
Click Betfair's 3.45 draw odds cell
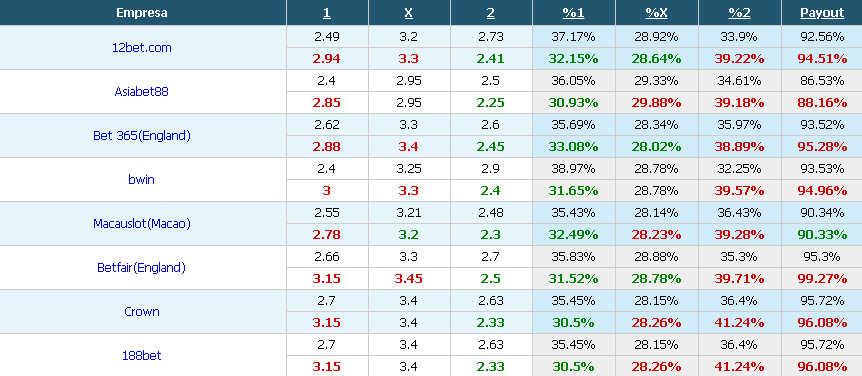pos(408,279)
